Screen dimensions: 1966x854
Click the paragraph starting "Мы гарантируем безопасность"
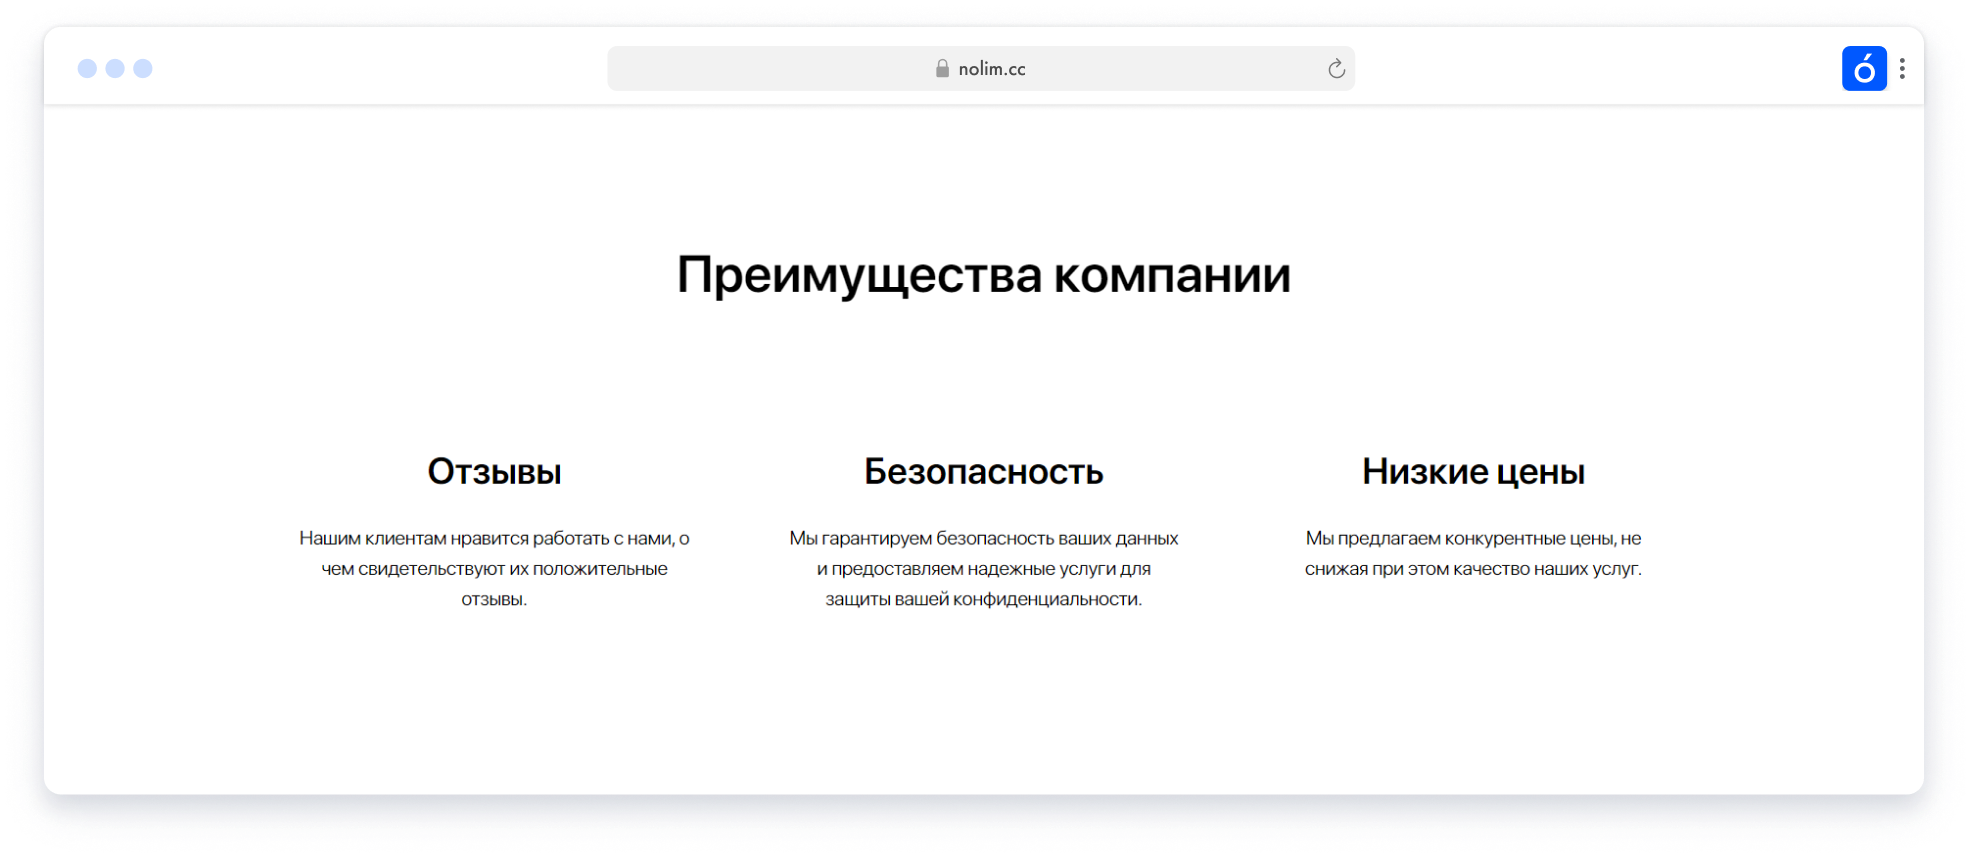pos(984,569)
